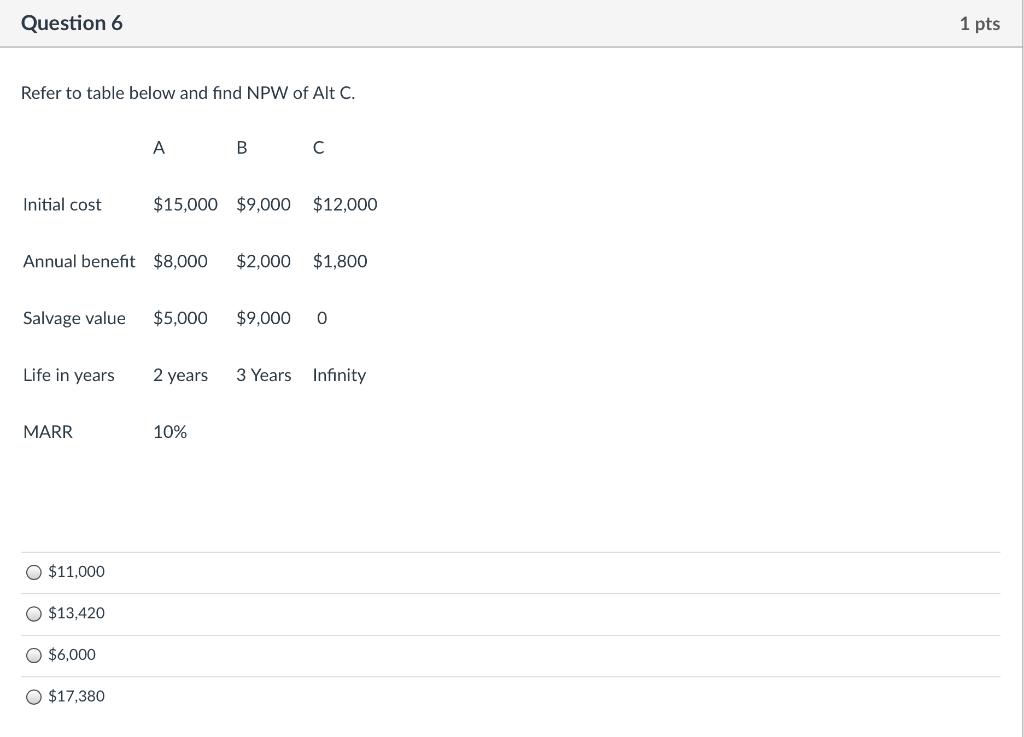Click the "Infinity" life cell
This screenshot has width=1024, height=737.
coord(339,375)
